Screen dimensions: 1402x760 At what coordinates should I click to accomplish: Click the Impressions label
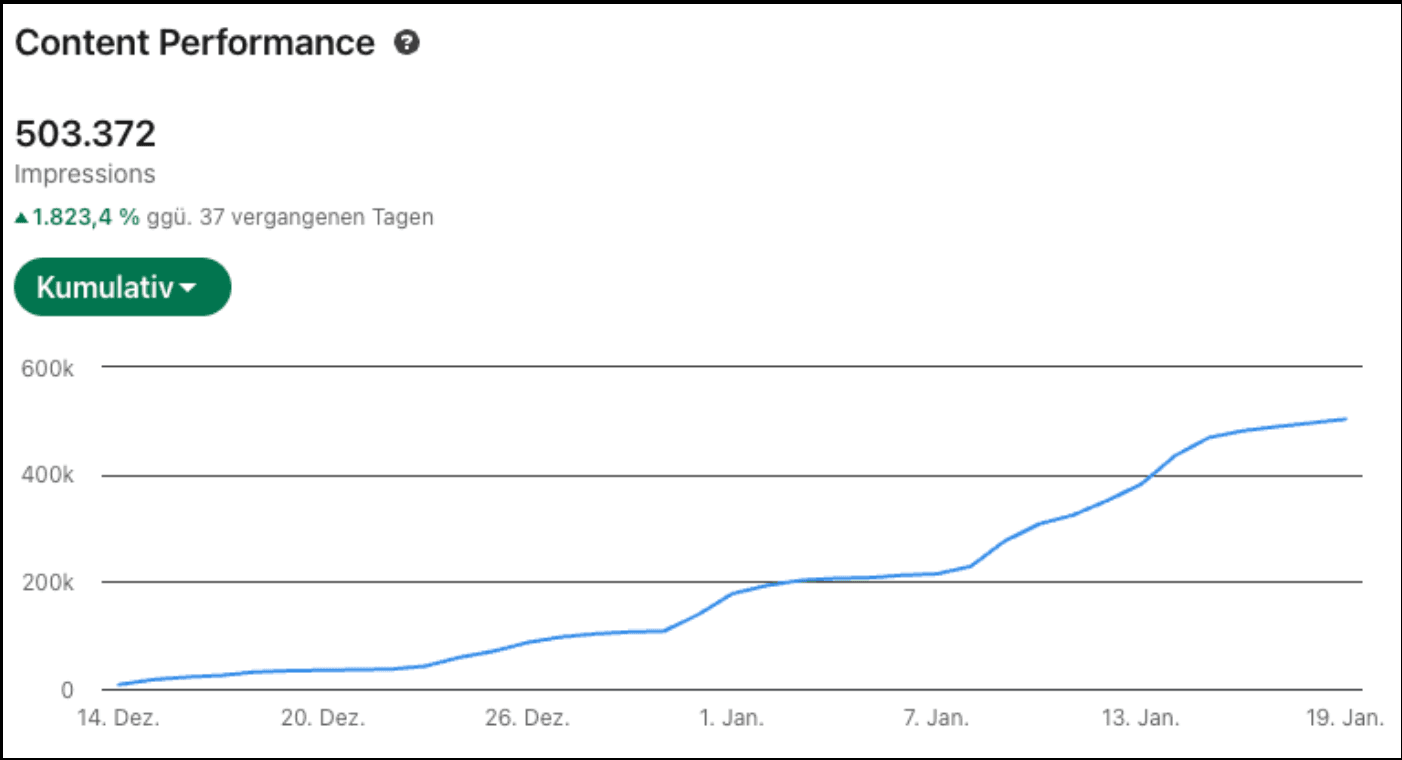pos(85,174)
